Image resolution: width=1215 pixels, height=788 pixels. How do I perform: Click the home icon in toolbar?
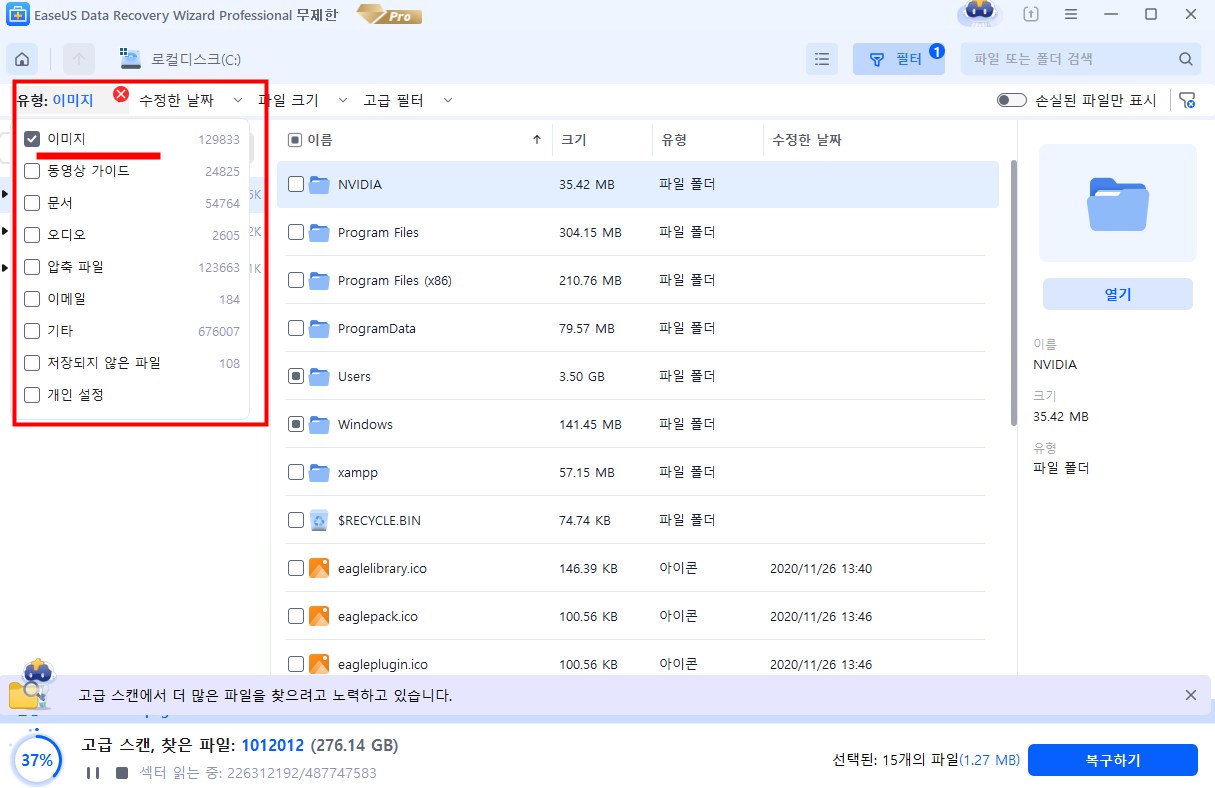(x=22, y=59)
